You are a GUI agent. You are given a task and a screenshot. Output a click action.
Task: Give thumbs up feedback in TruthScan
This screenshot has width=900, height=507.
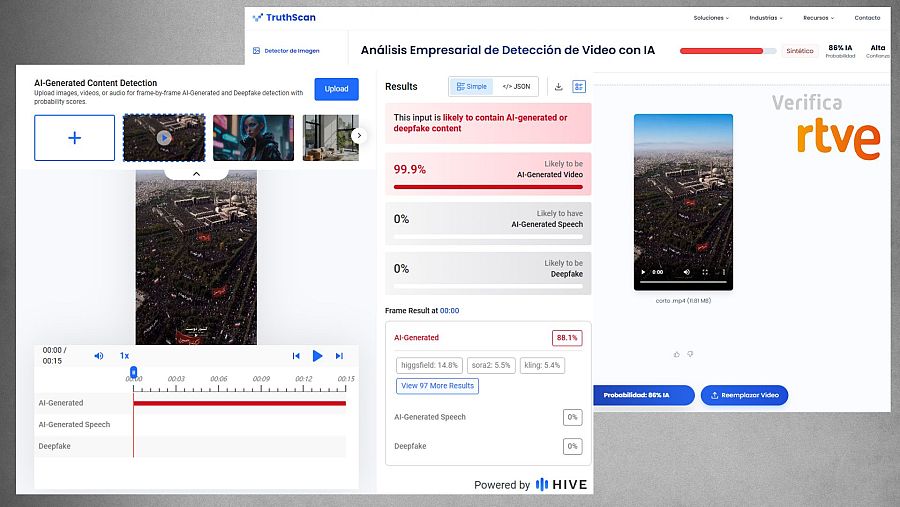(x=677, y=354)
